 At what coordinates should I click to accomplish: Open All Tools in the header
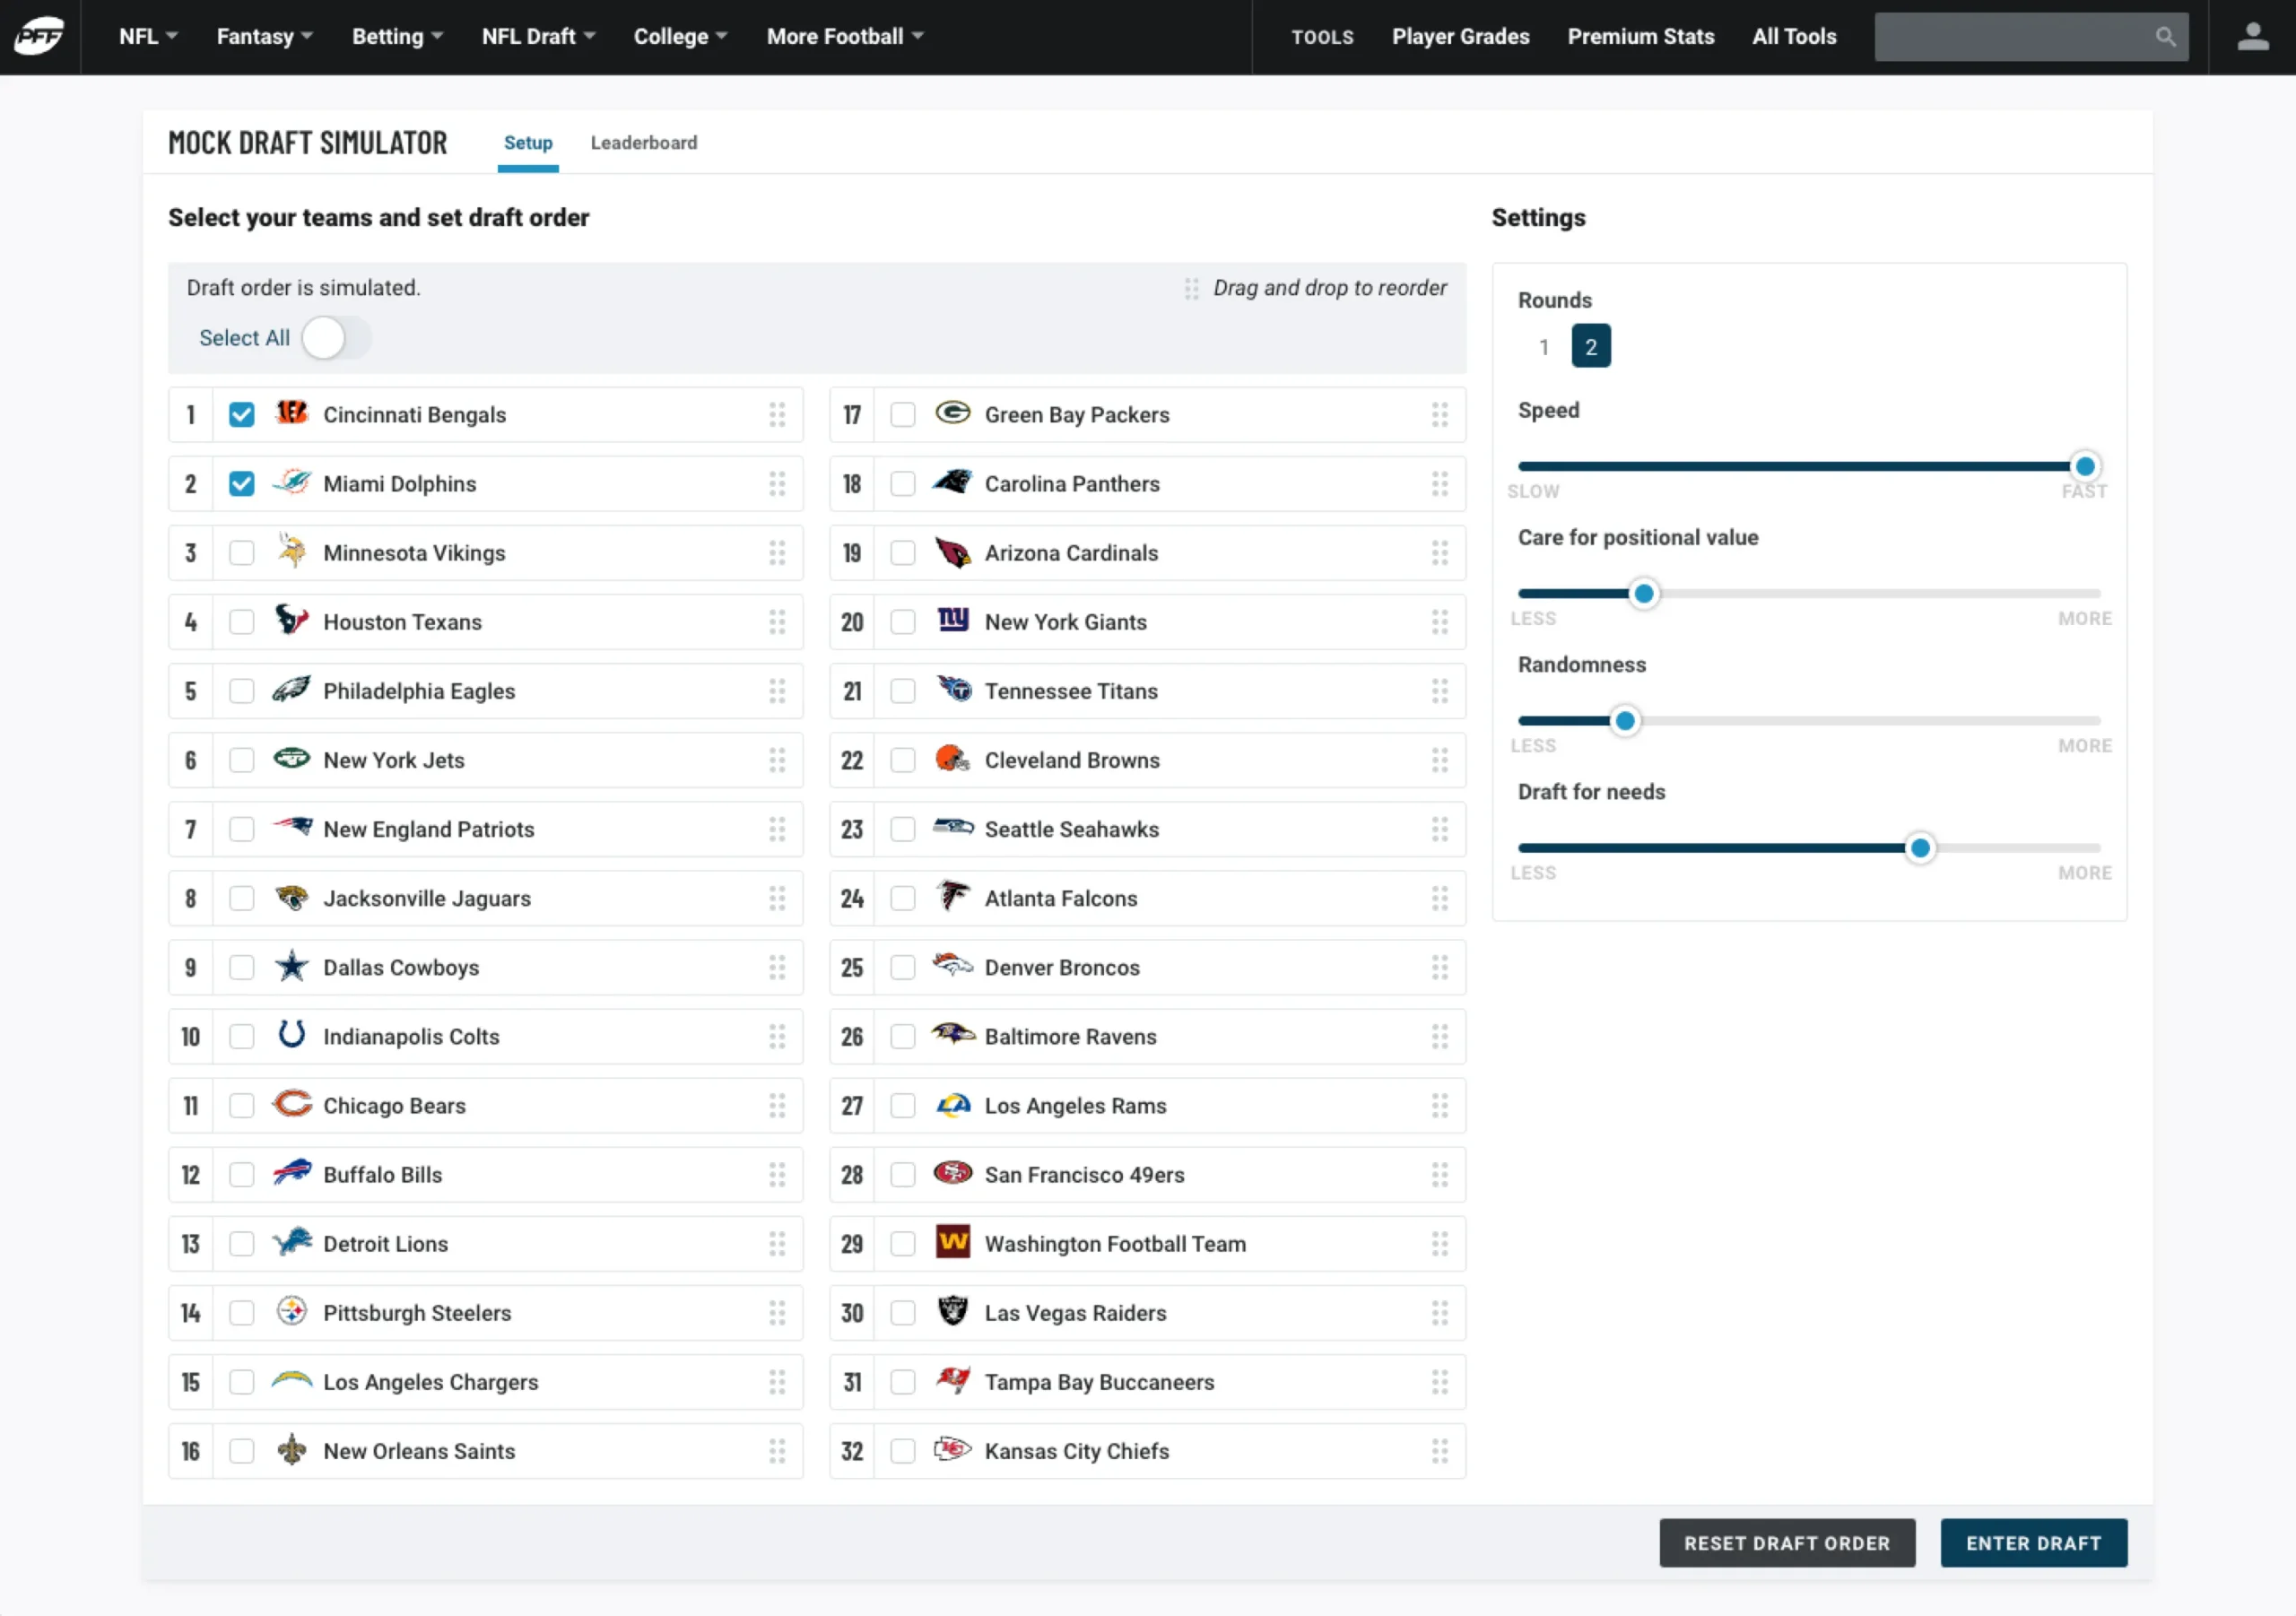[x=1794, y=37]
